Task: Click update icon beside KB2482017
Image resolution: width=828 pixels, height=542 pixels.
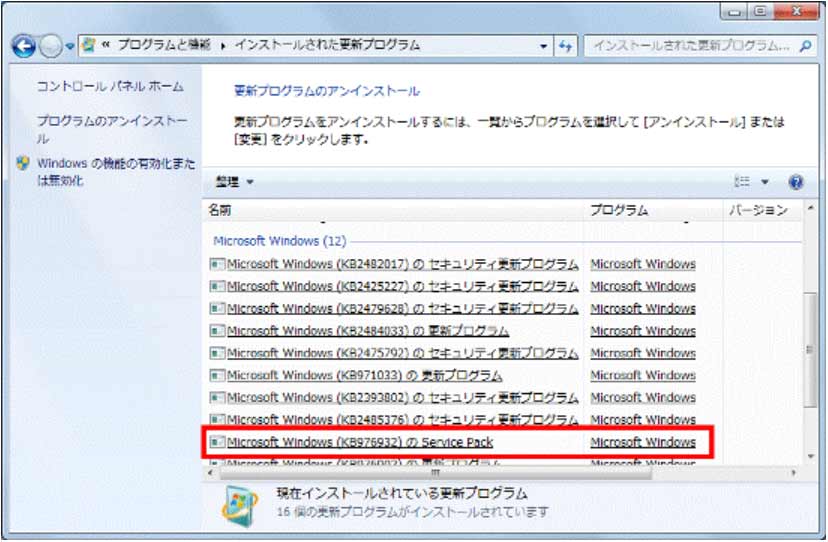Action: pyautogui.click(x=217, y=264)
